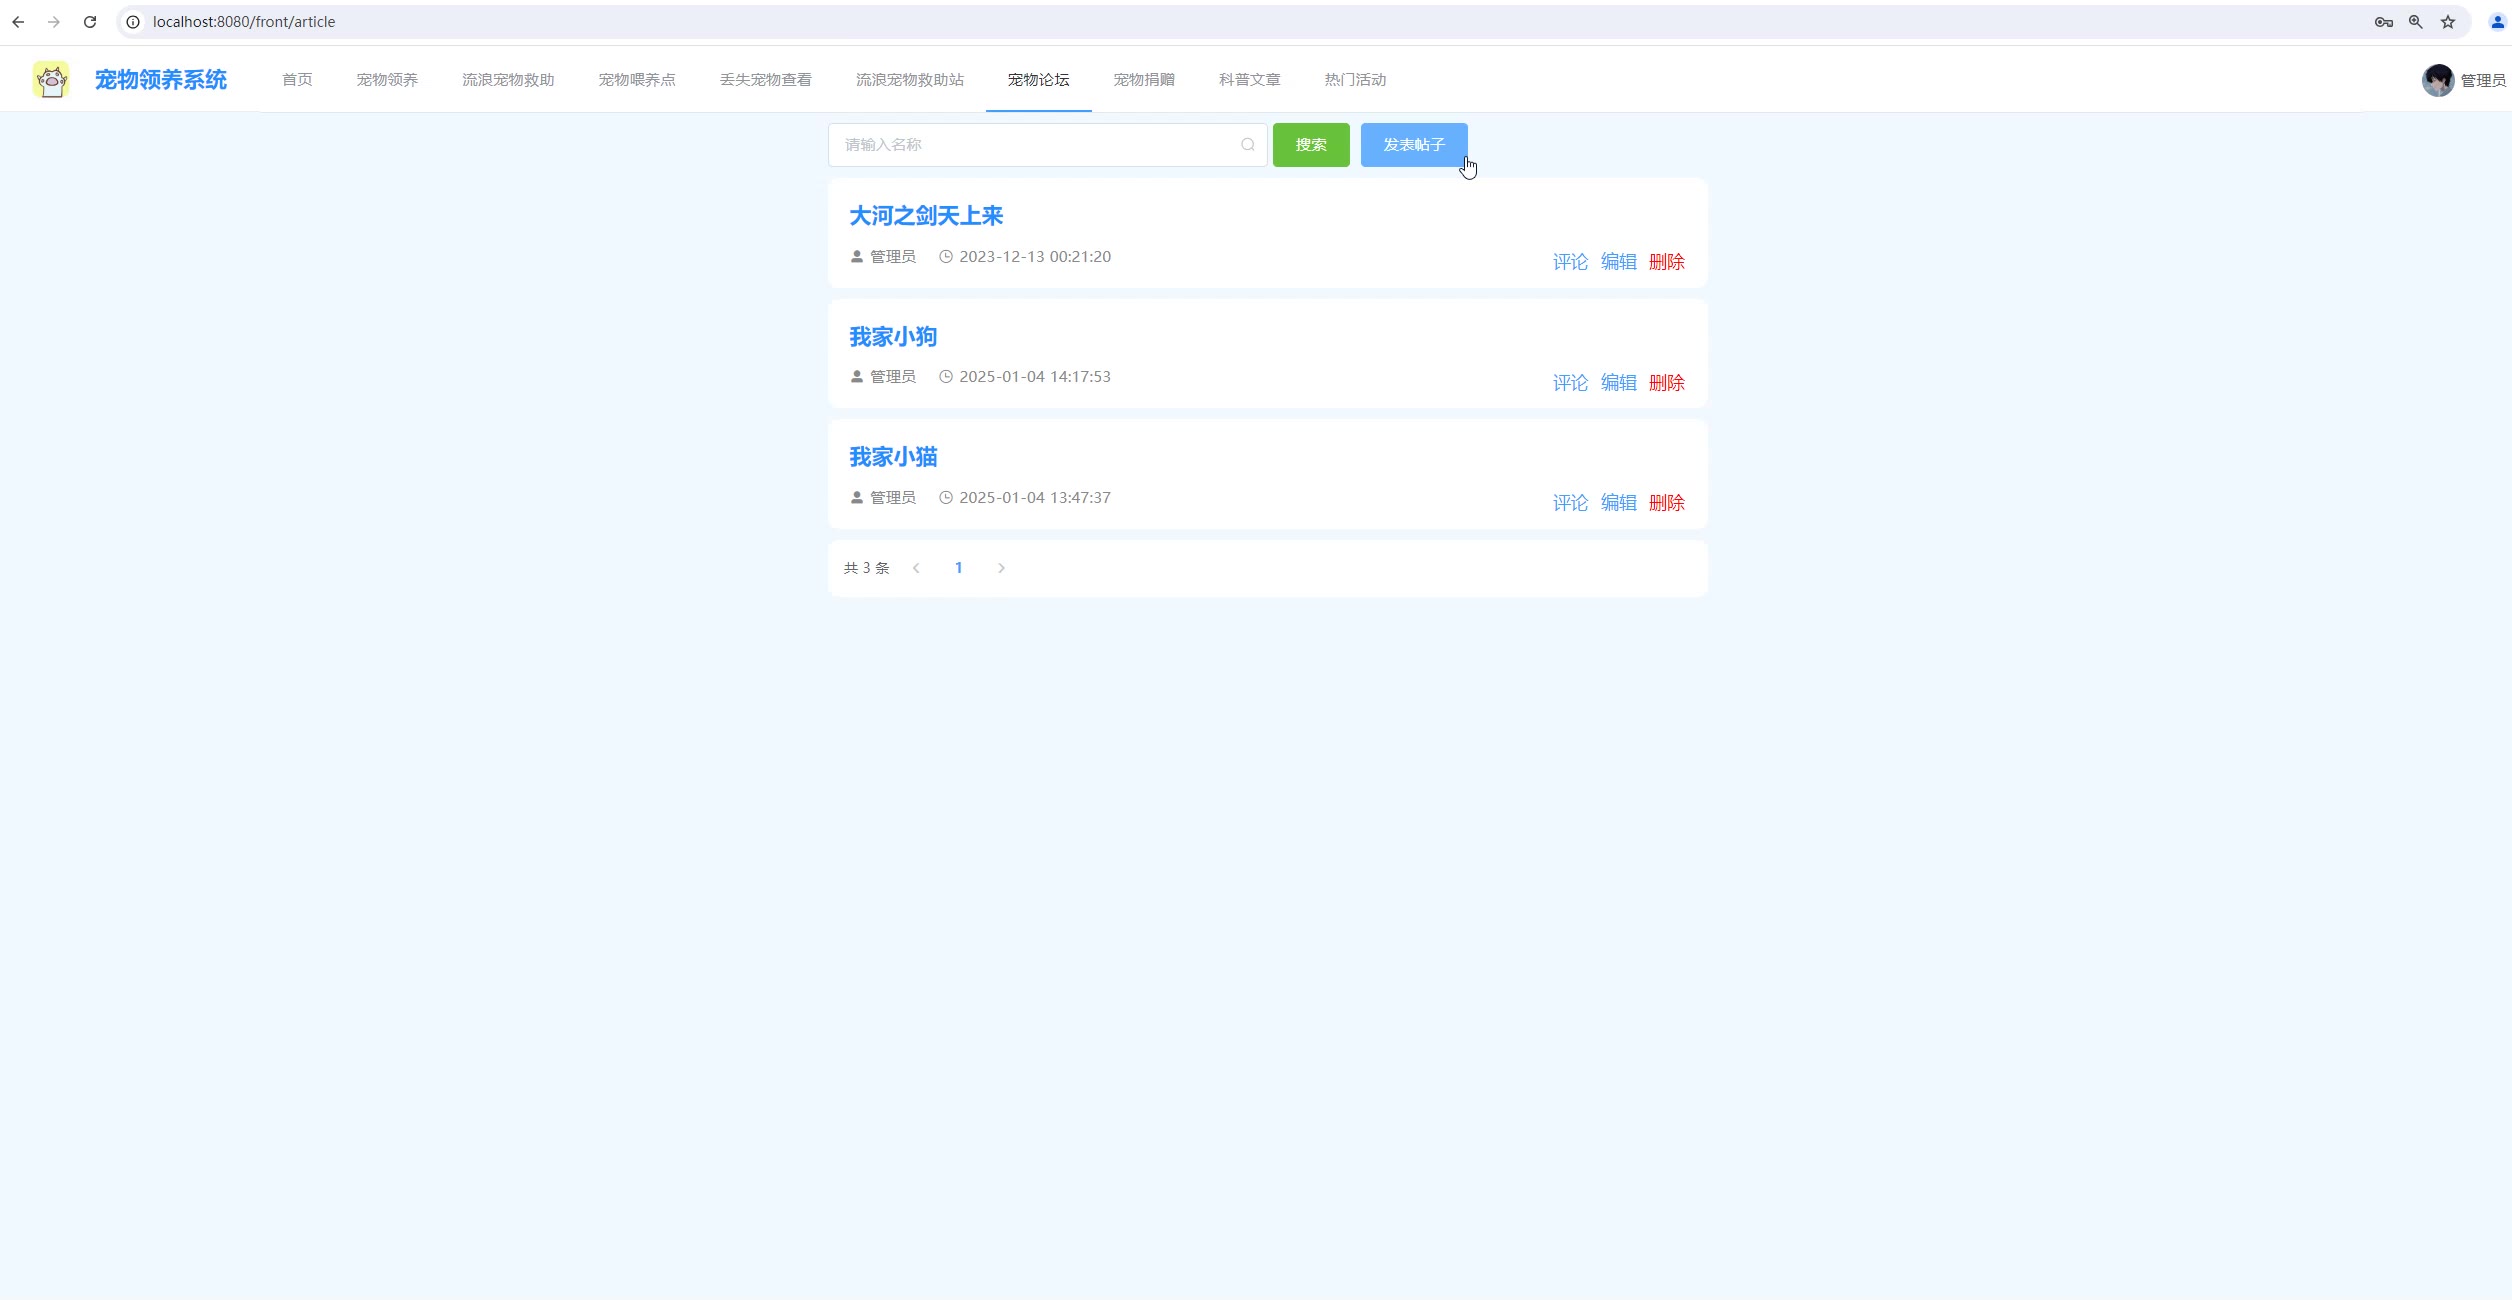Open the 流浪宠物救助站 menu item
This screenshot has height=1300, width=2512.
click(x=909, y=80)
